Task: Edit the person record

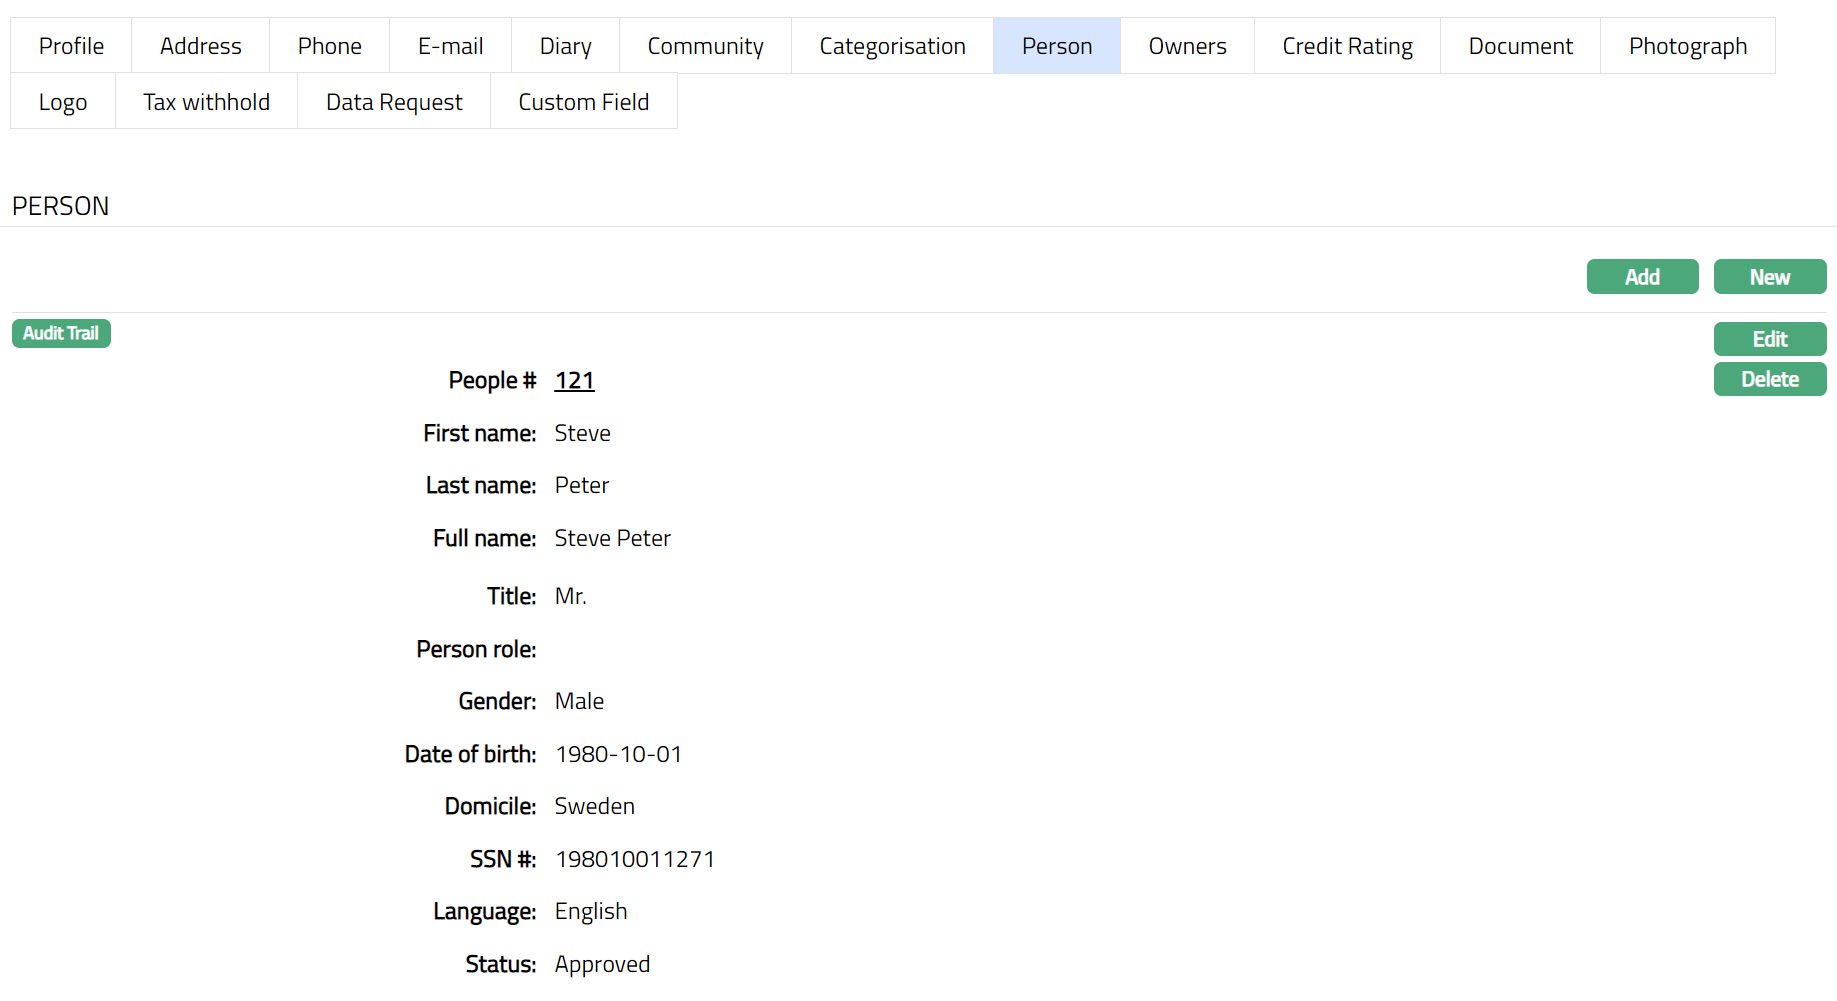Action: pyautogui.click(x=1769, y=339)
